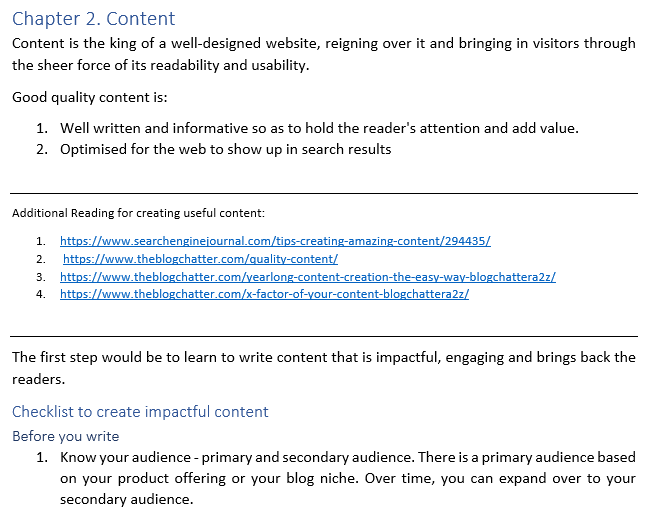The image size is (667, 510).
Task: Click the horizontal rule below the links list
Action: pos(324,336)
